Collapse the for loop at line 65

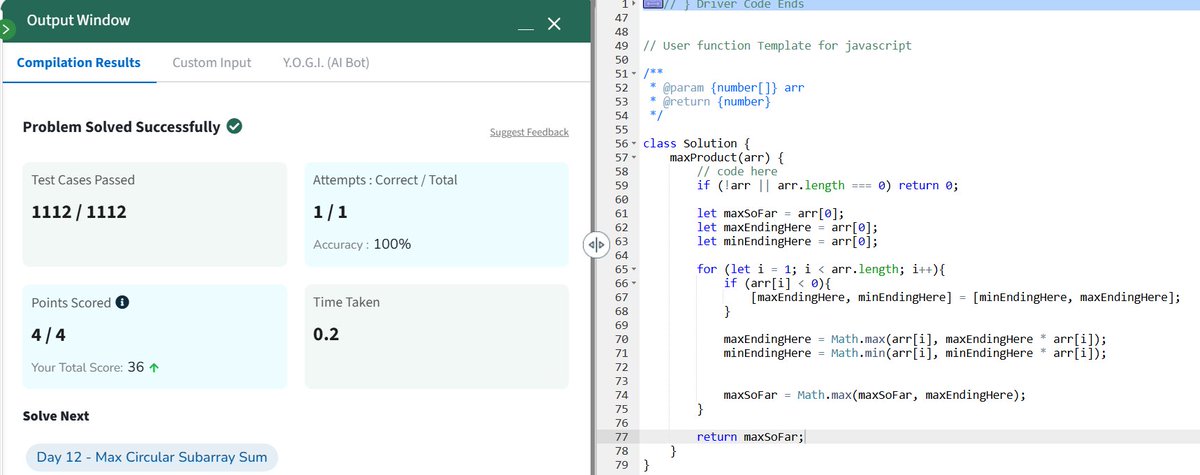tap(634, 269)
